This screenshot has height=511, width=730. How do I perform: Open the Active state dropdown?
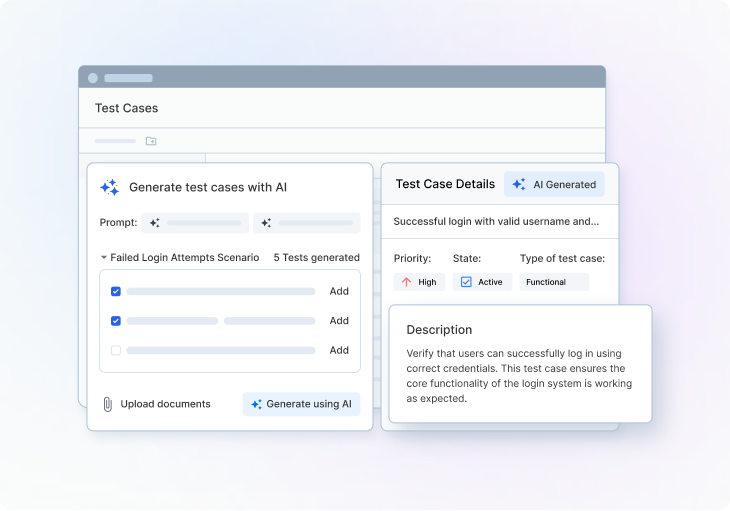point(483,282)
